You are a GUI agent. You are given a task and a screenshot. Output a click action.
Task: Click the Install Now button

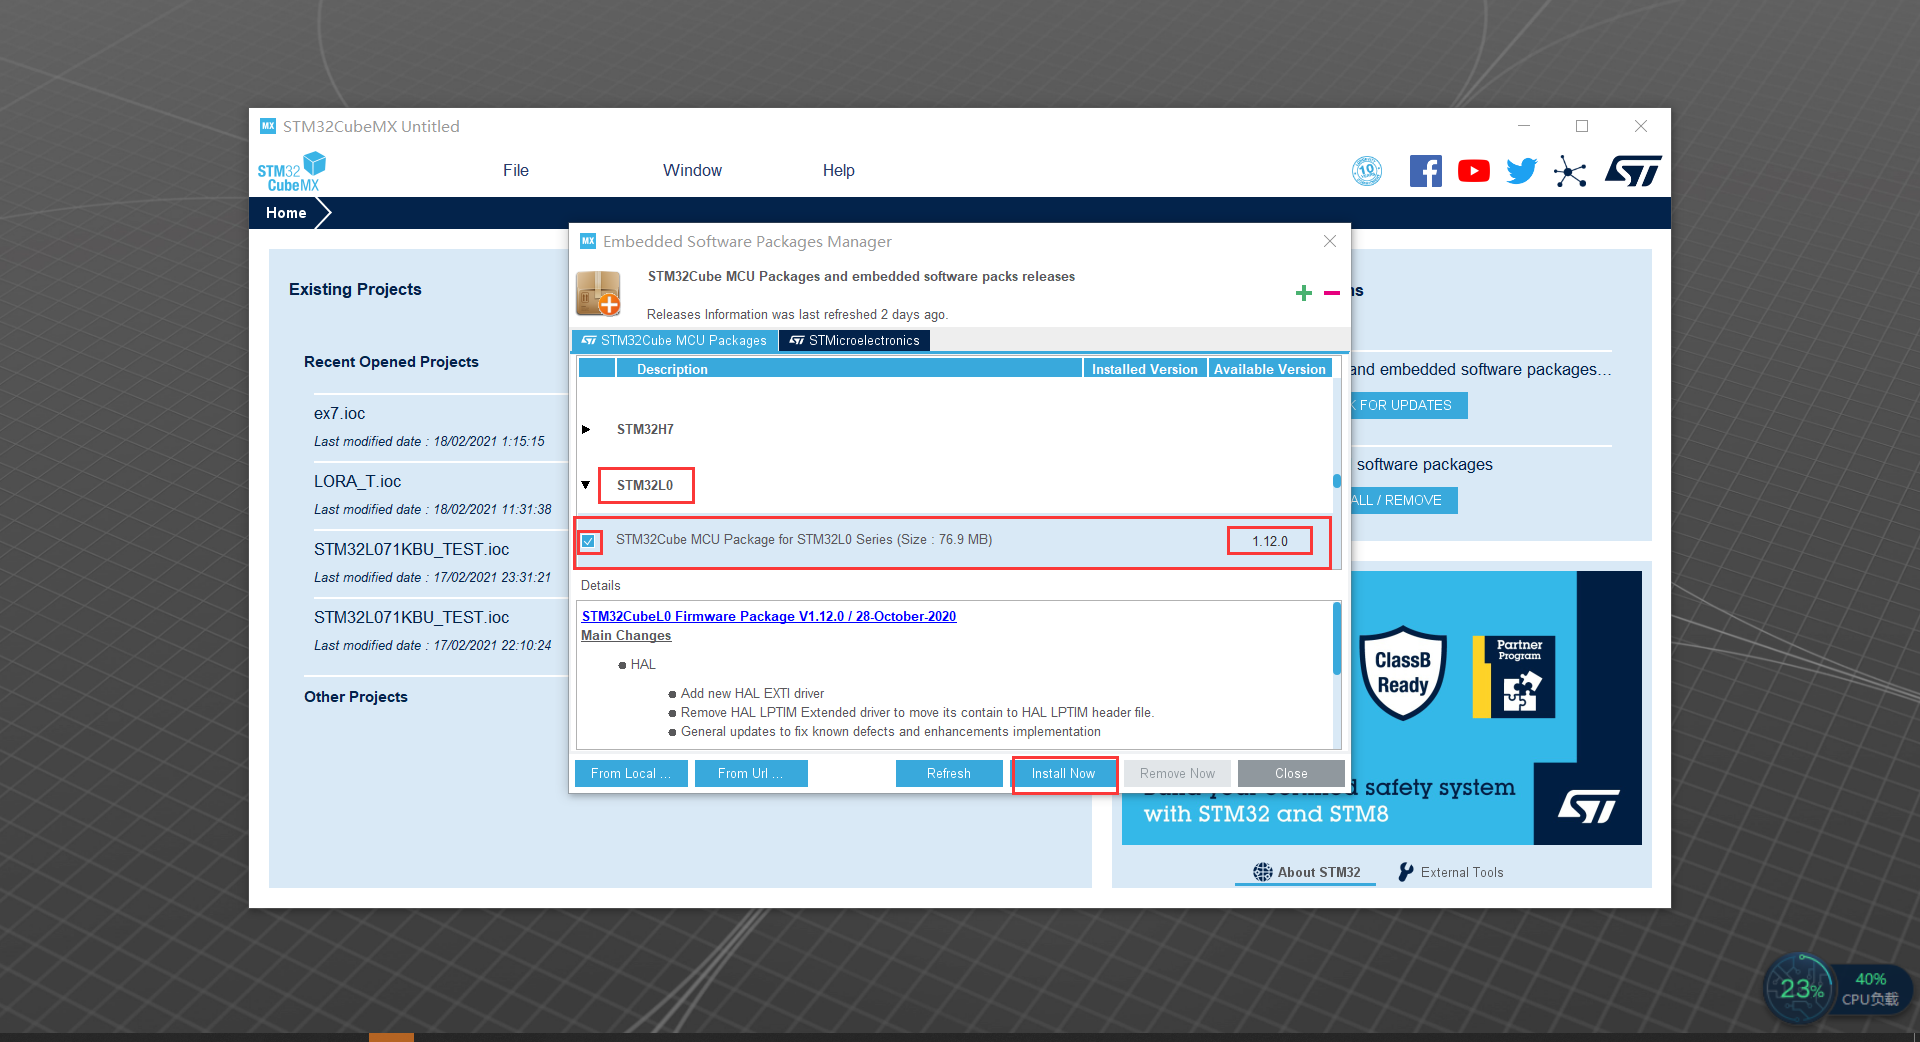point(1064,774)
